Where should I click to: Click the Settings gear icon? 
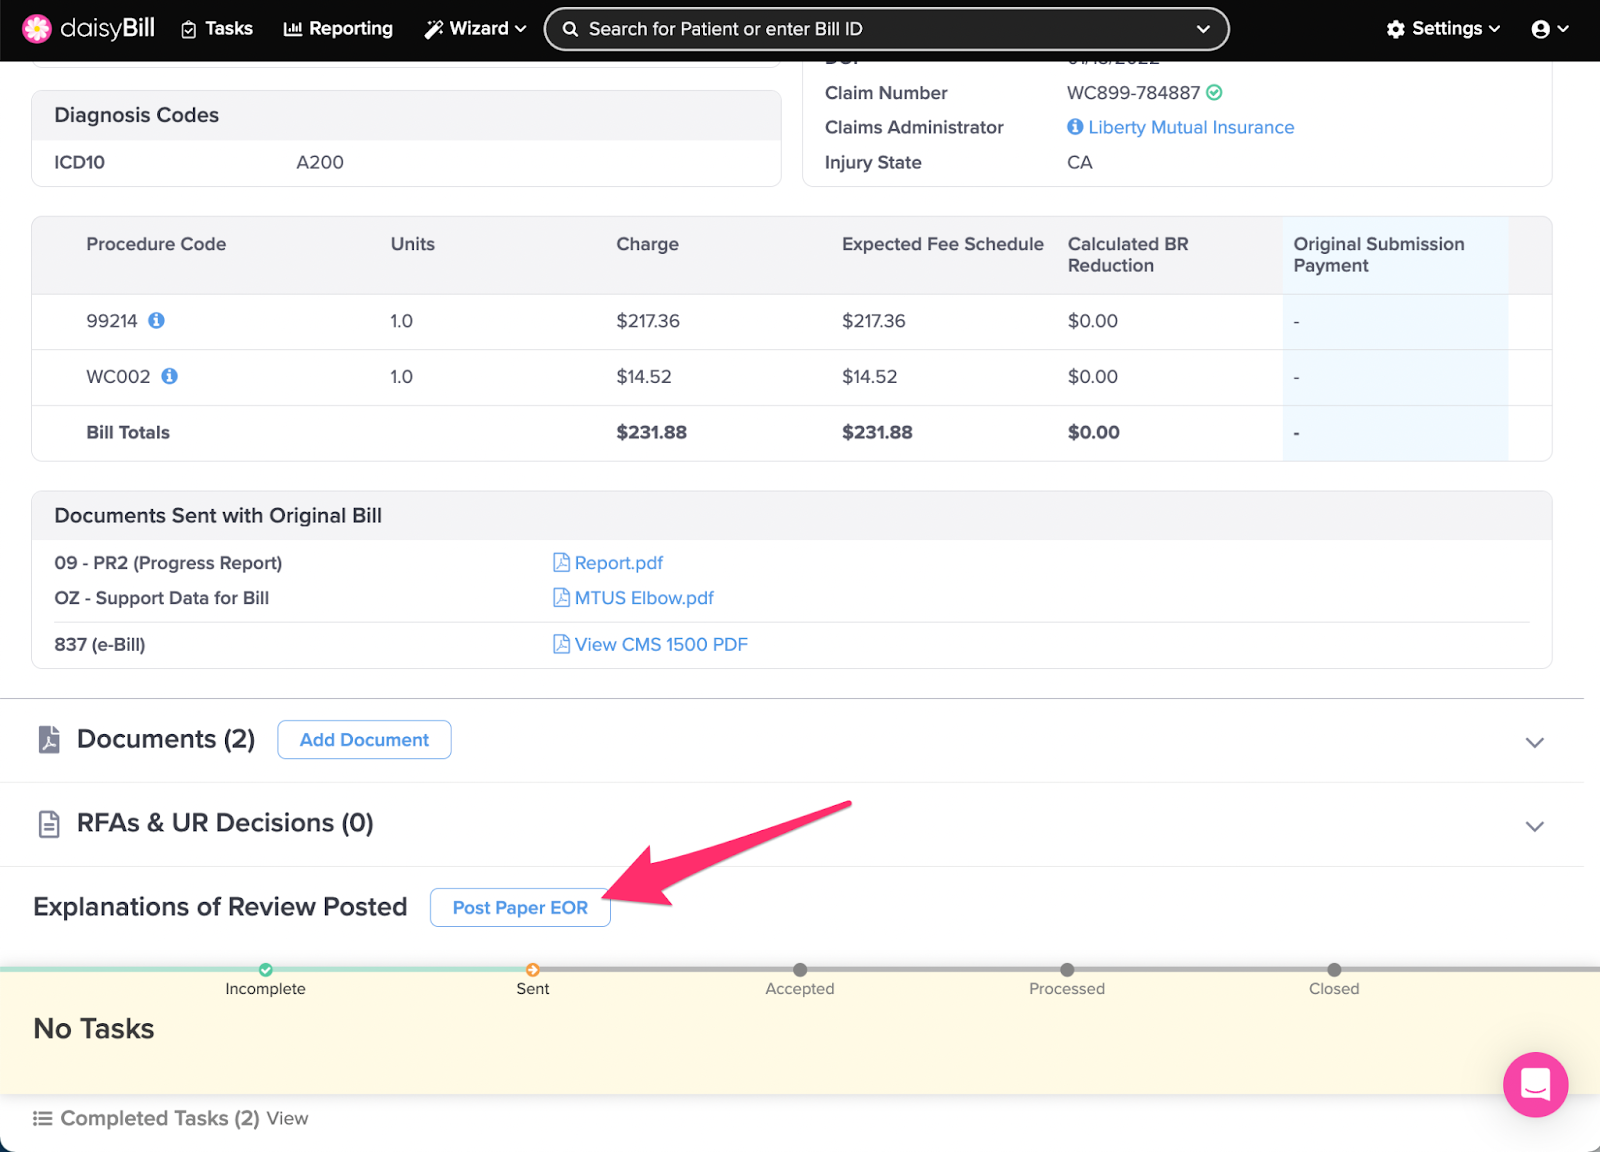pyautogui.click(x=1396, y=29)
